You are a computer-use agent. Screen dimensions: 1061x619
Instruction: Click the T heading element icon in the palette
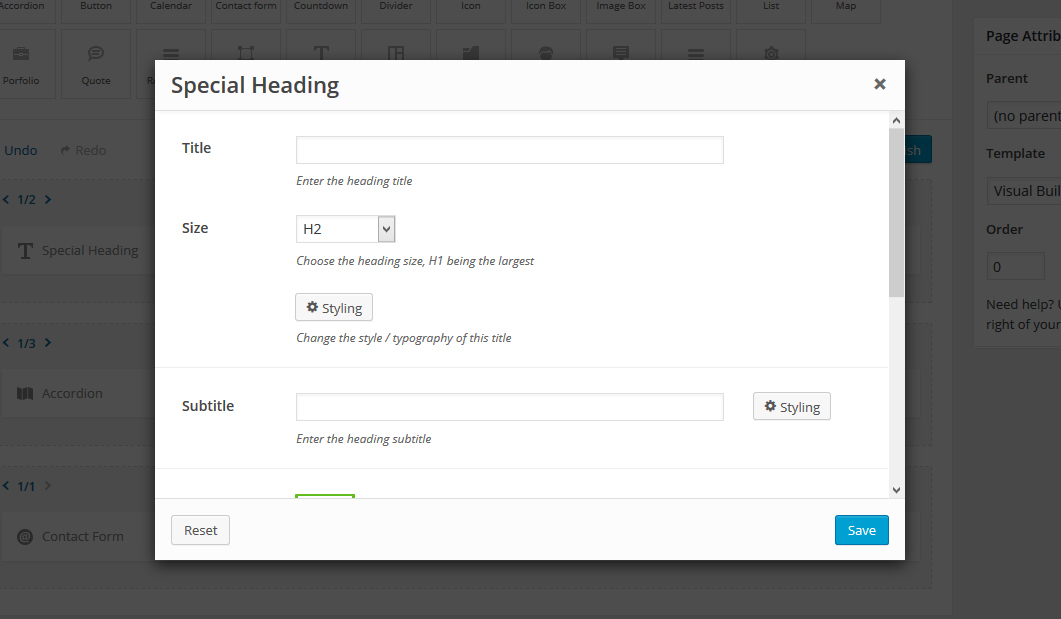click(321, 52)
